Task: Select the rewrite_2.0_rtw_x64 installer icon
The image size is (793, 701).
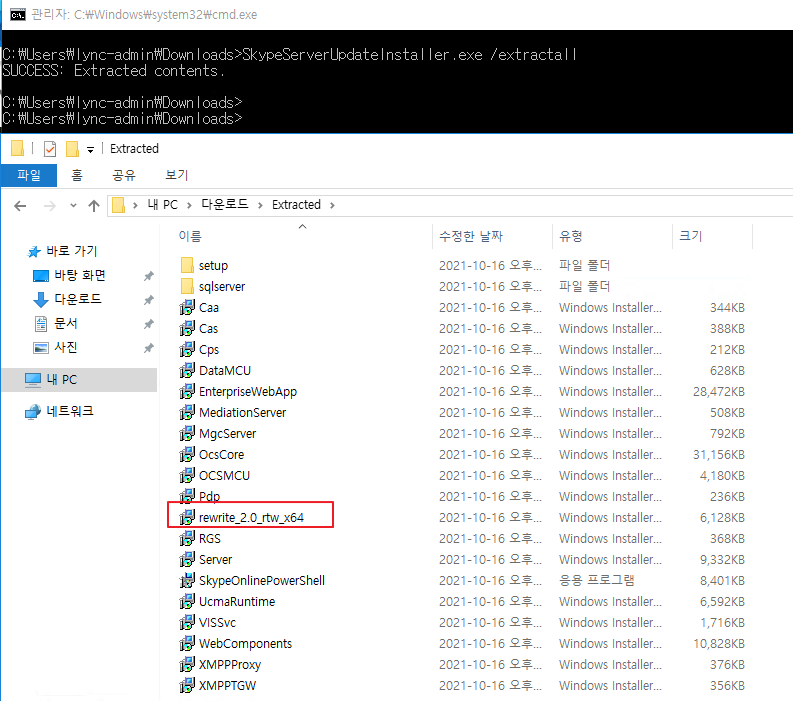Action: 187,517
